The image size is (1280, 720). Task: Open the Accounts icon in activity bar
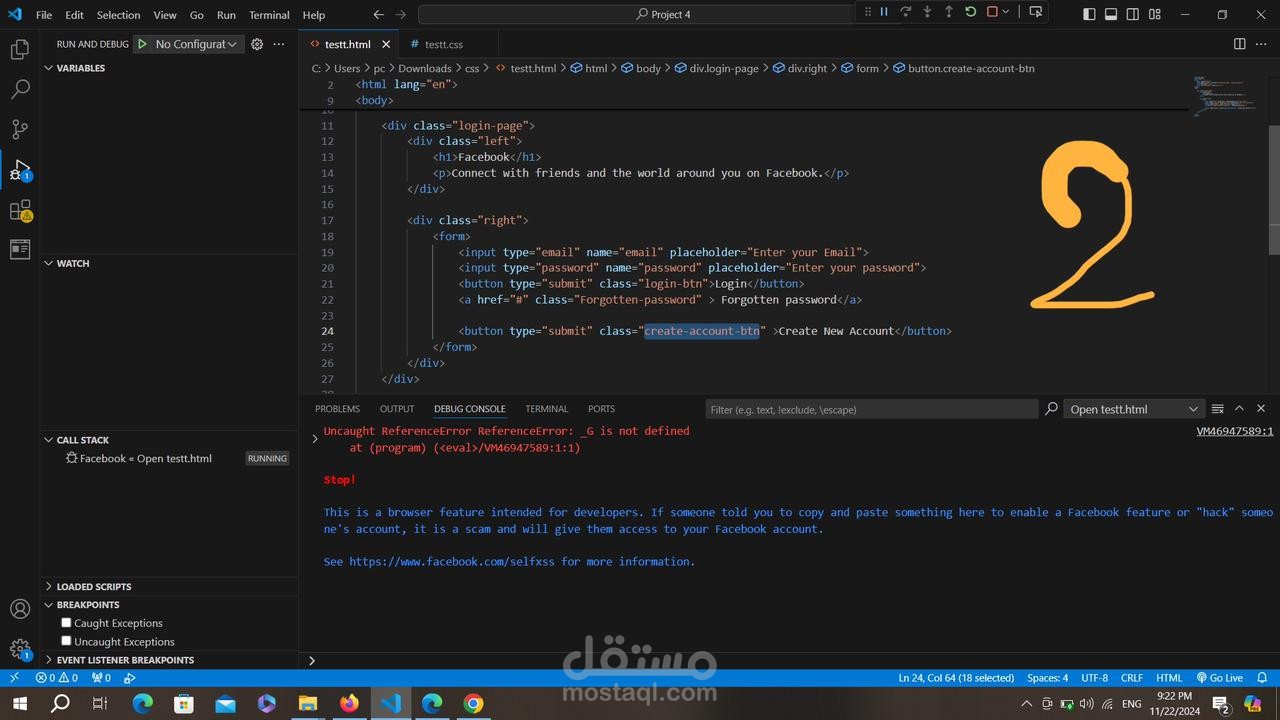20,609
